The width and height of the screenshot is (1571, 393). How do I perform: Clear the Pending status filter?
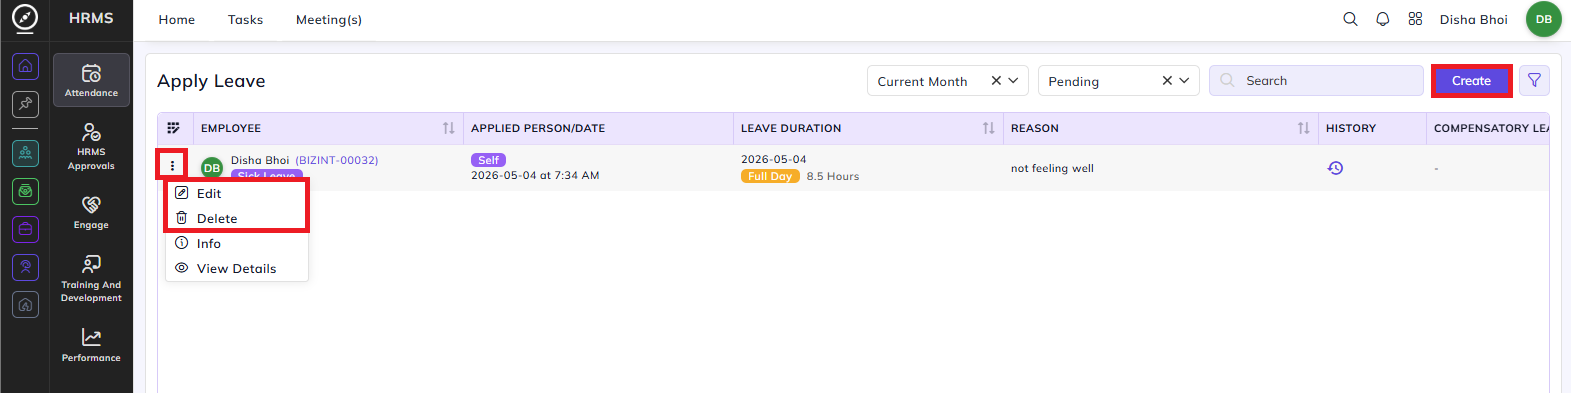[x=1167, y=81]
